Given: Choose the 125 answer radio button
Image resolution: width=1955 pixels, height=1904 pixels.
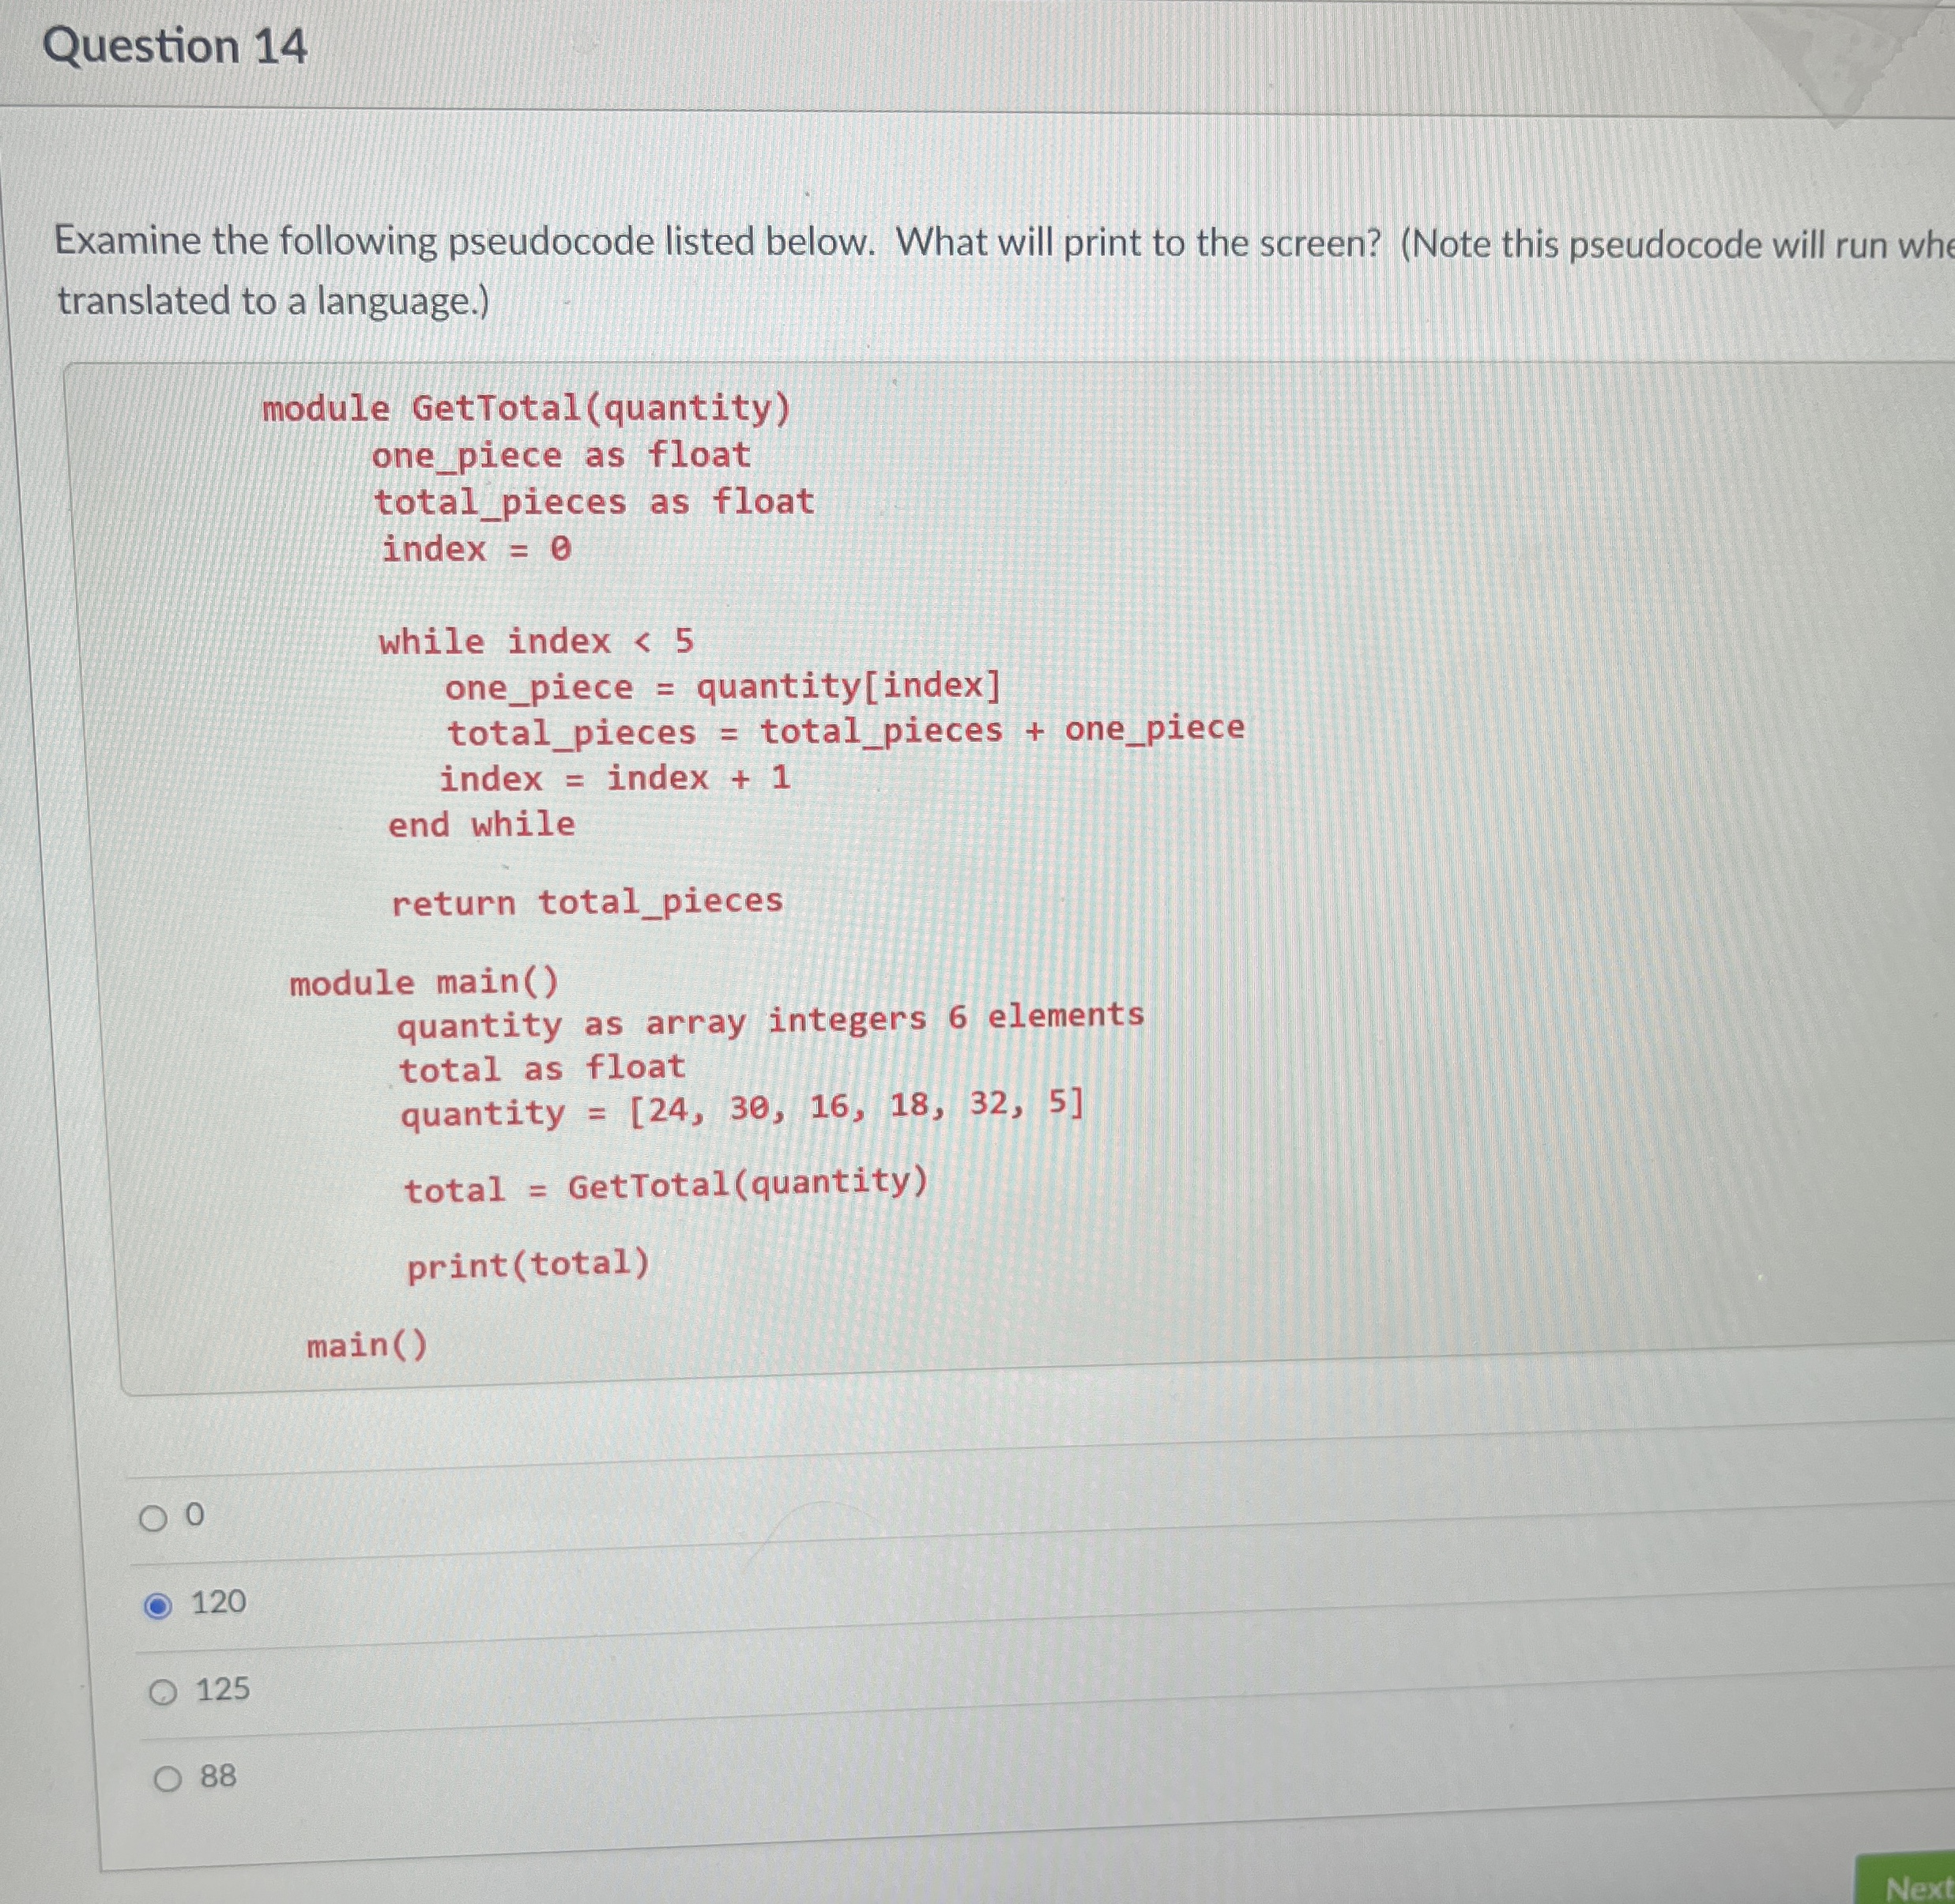Looking at the screenshot, I should coord(163,1693).
